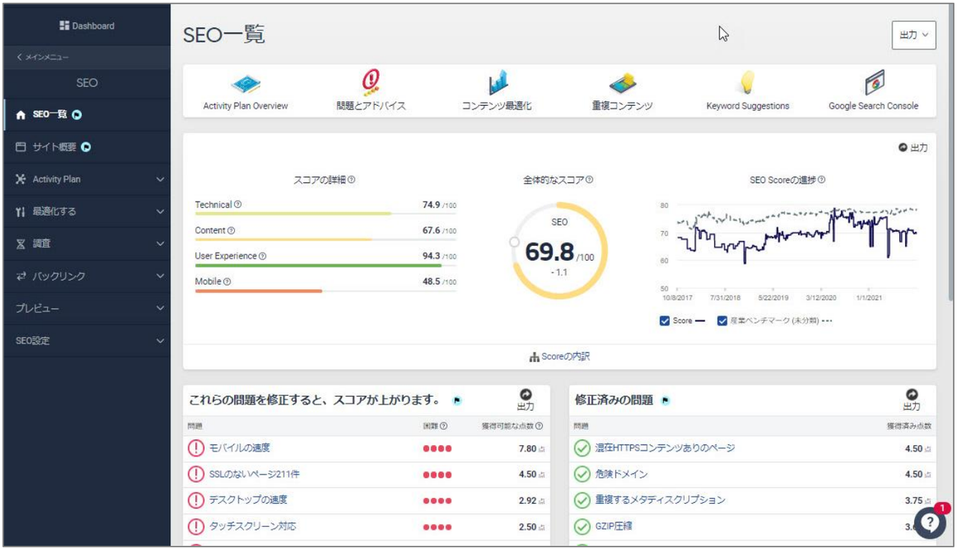
Task: Click alert icon for タッチスクリーン対応
Action: coord(196,527)
